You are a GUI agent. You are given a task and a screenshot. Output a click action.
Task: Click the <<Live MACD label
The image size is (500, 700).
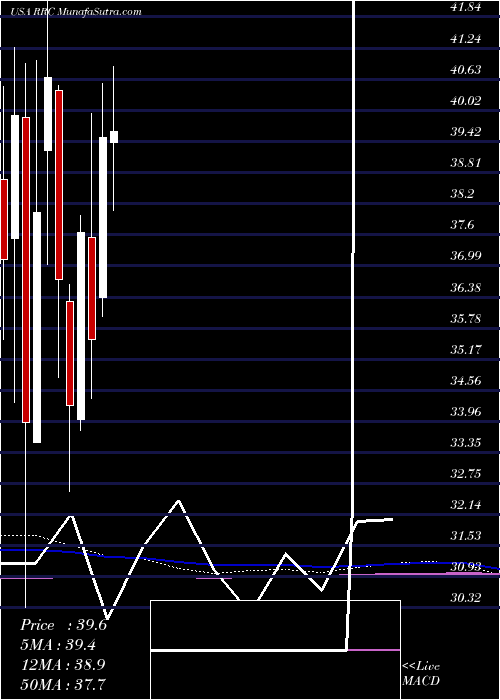pos(421,673)
